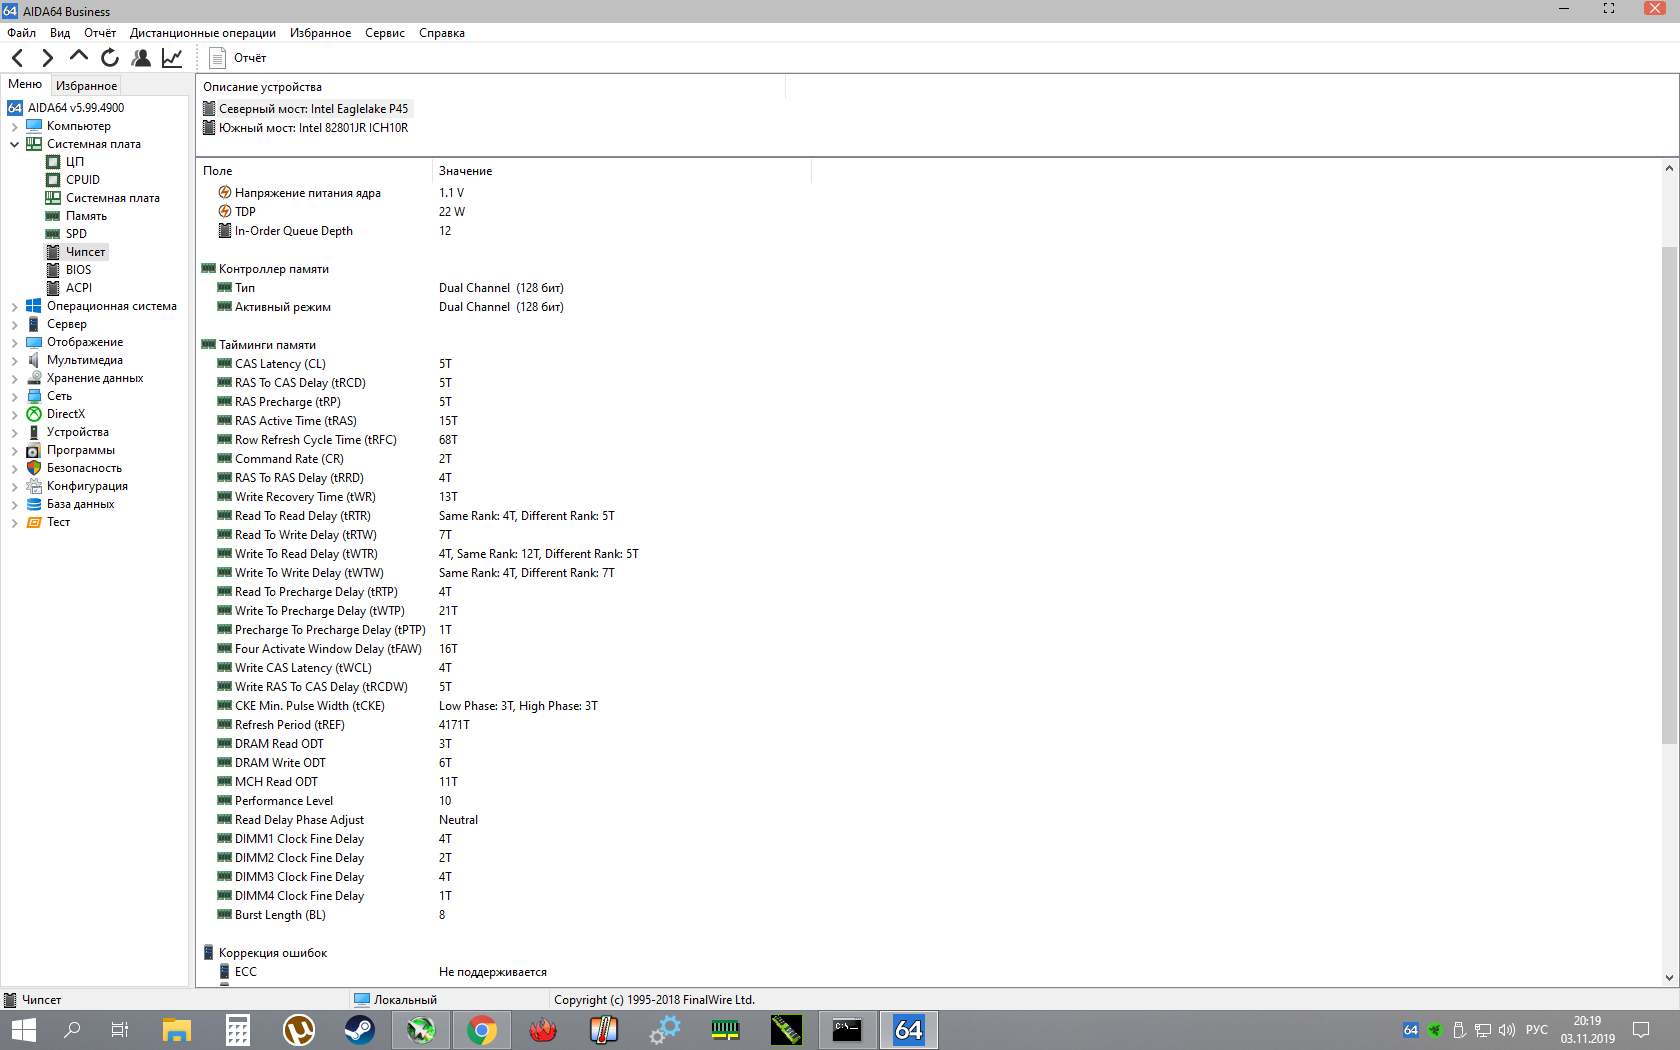Switch to the Меню tab
This screenshot has height=1050, width=1680.
point(25,85)
